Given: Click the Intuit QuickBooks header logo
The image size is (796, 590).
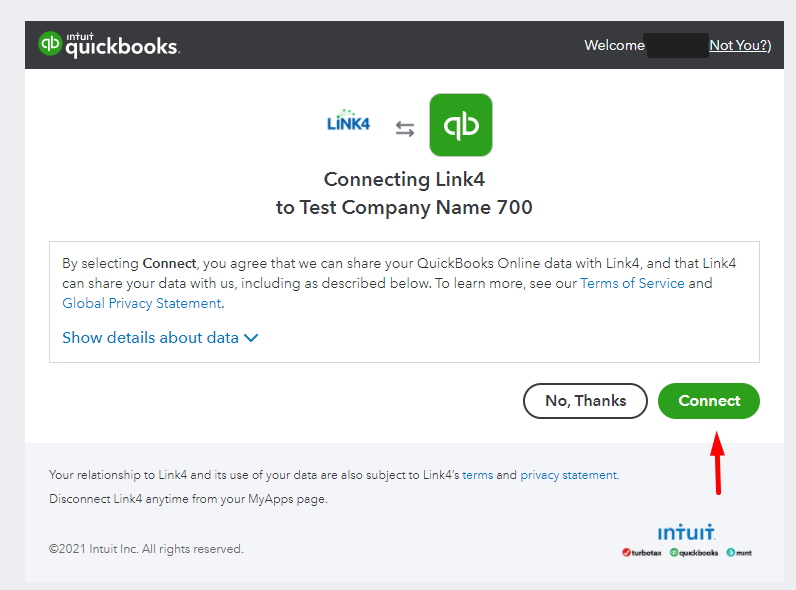Looking at the screenshot, I should coord(109,45).
